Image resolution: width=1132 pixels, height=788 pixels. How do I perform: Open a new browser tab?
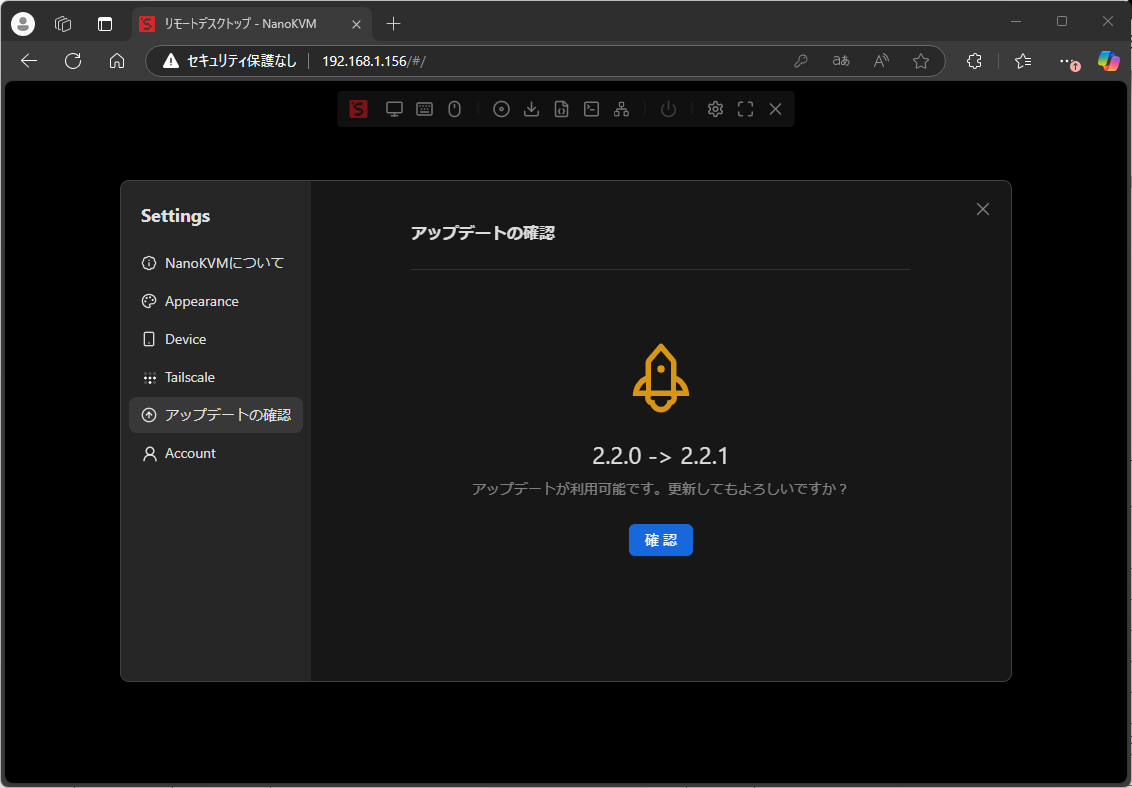(394, 24)
